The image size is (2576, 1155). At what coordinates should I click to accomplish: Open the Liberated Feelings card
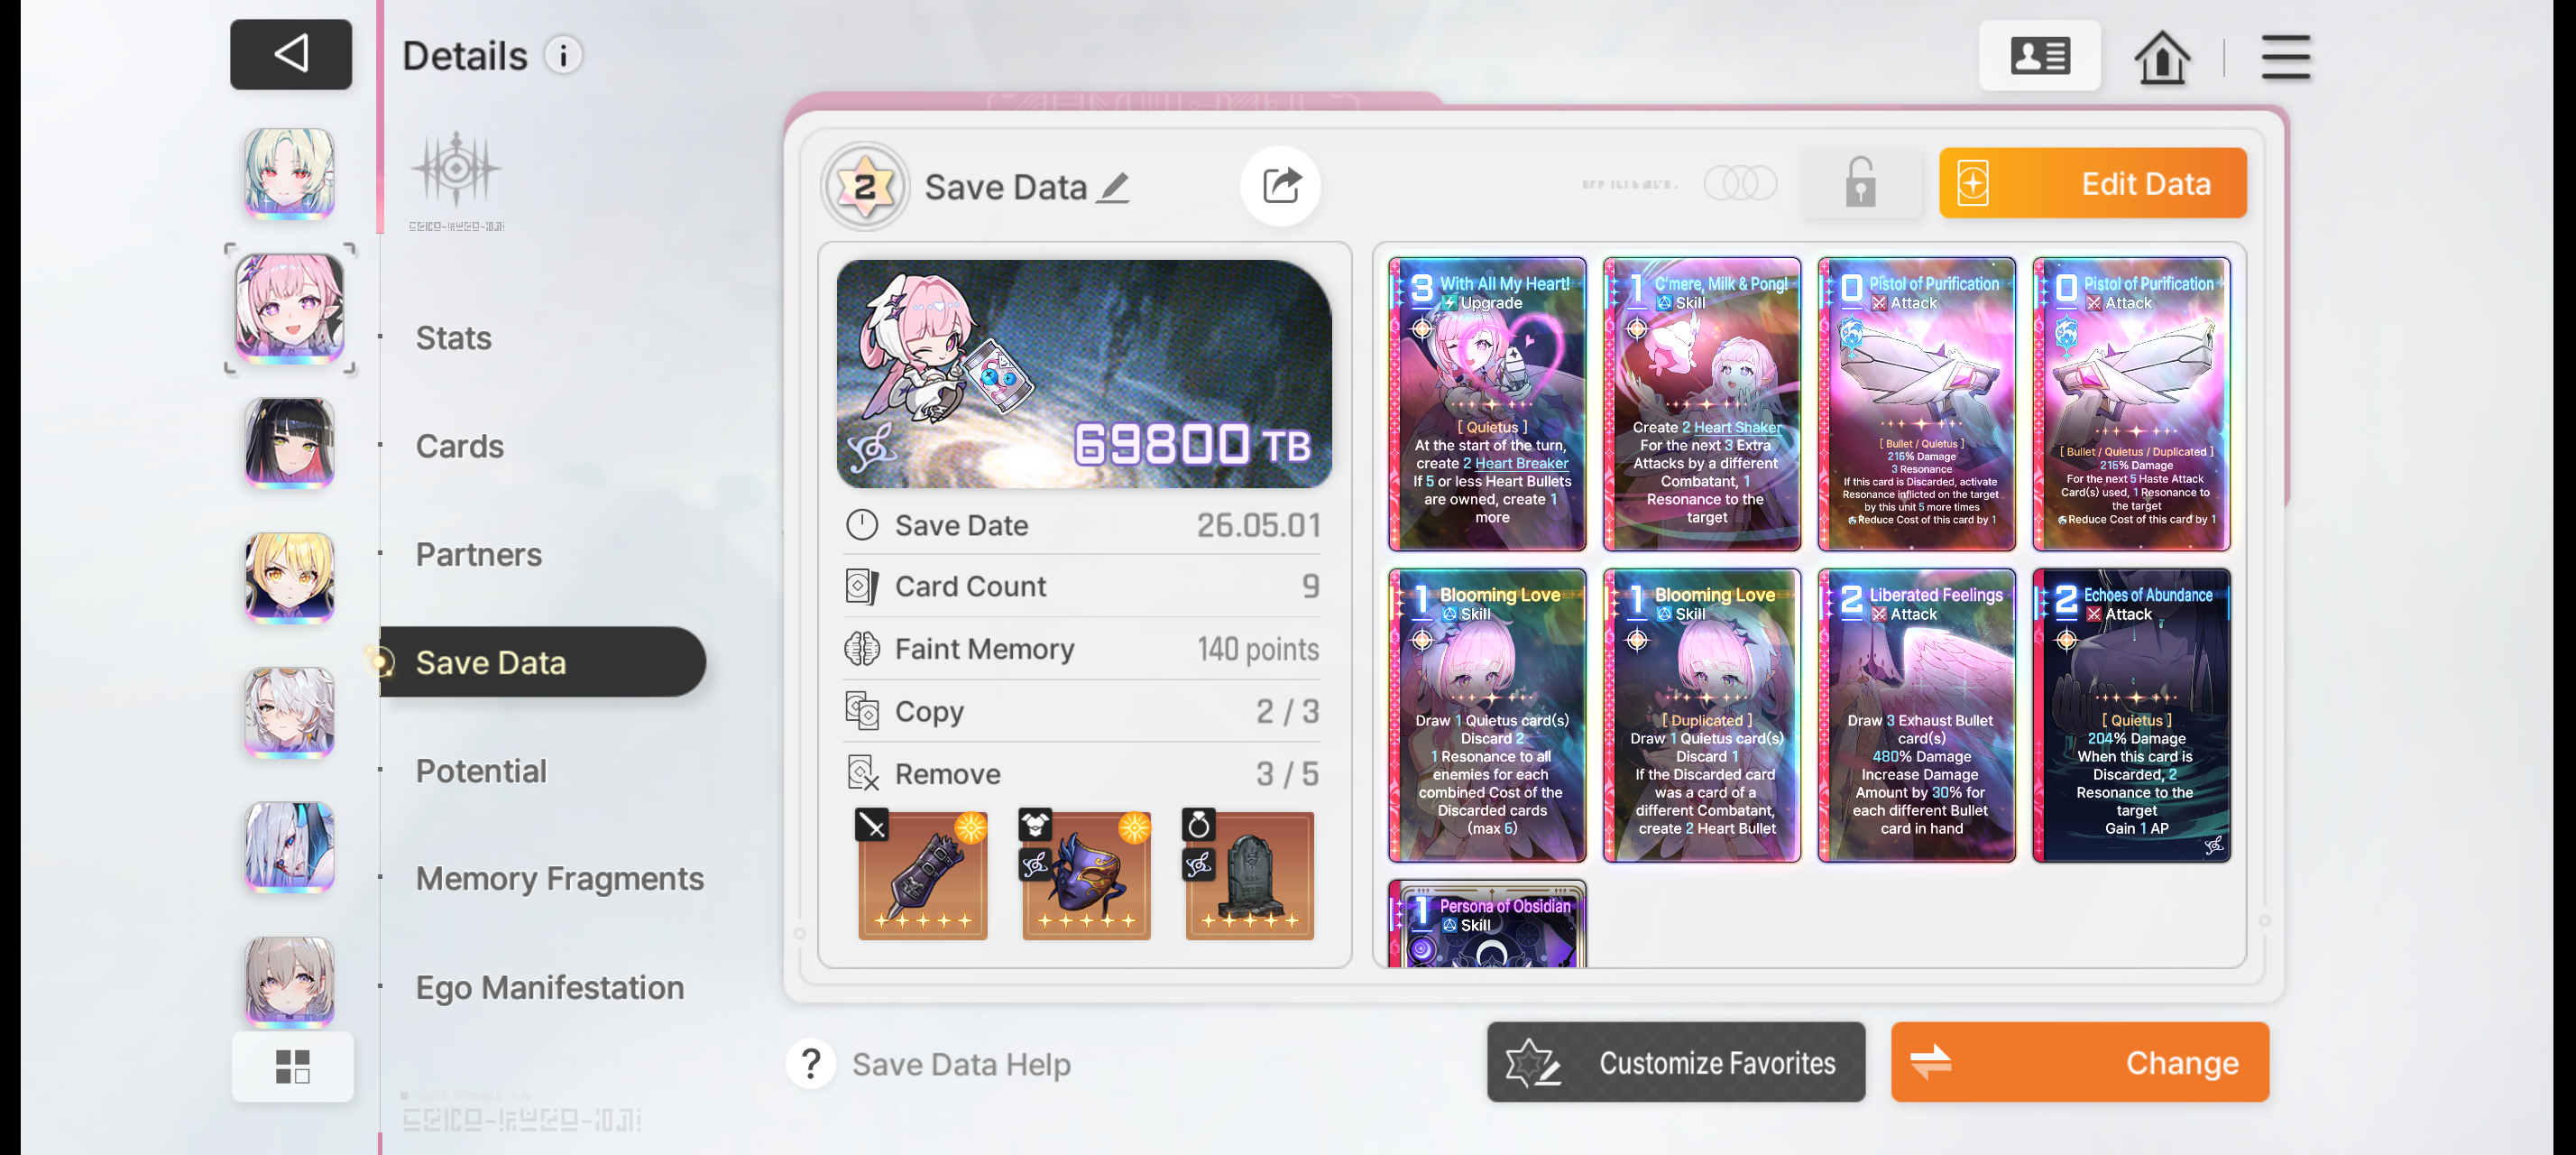pos(1917,715)
